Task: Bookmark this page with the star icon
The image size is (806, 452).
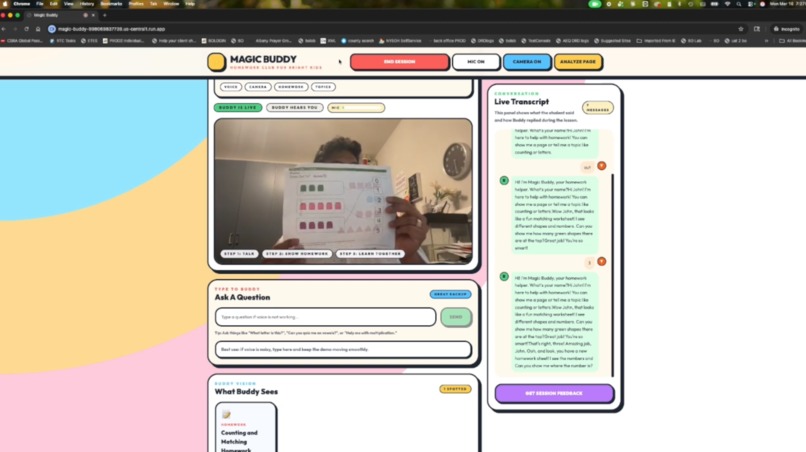Action: point(741,29)
